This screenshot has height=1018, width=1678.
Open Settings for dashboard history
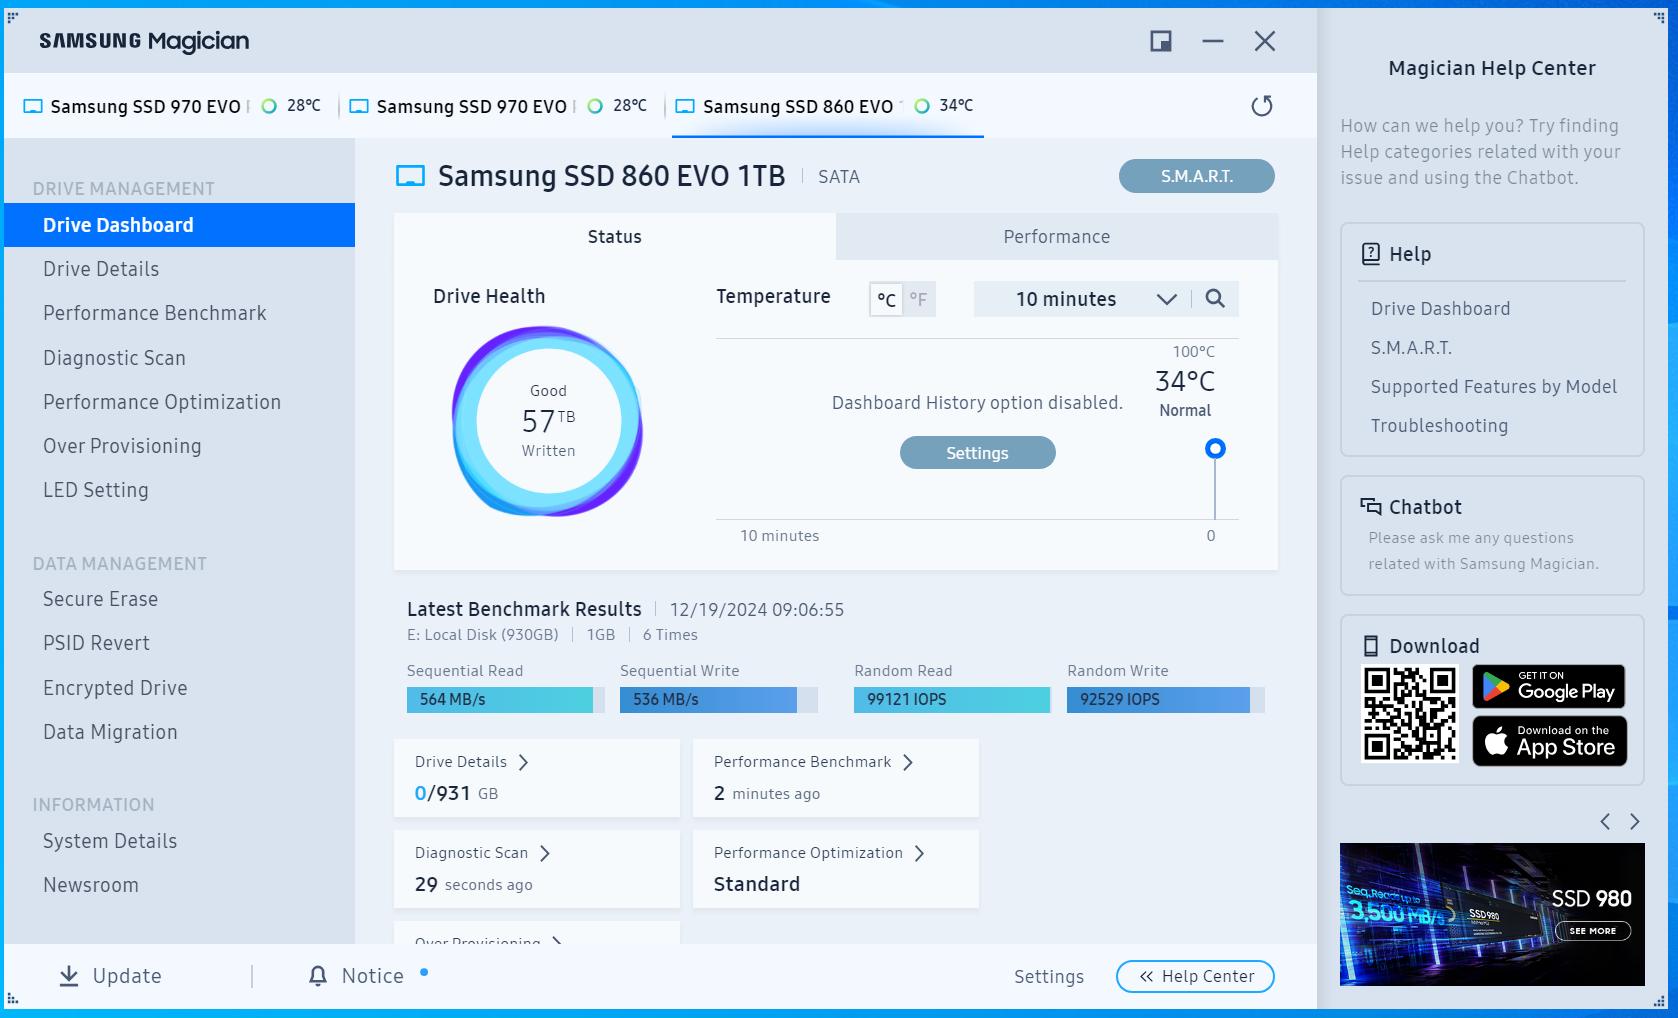coord(977,452)
